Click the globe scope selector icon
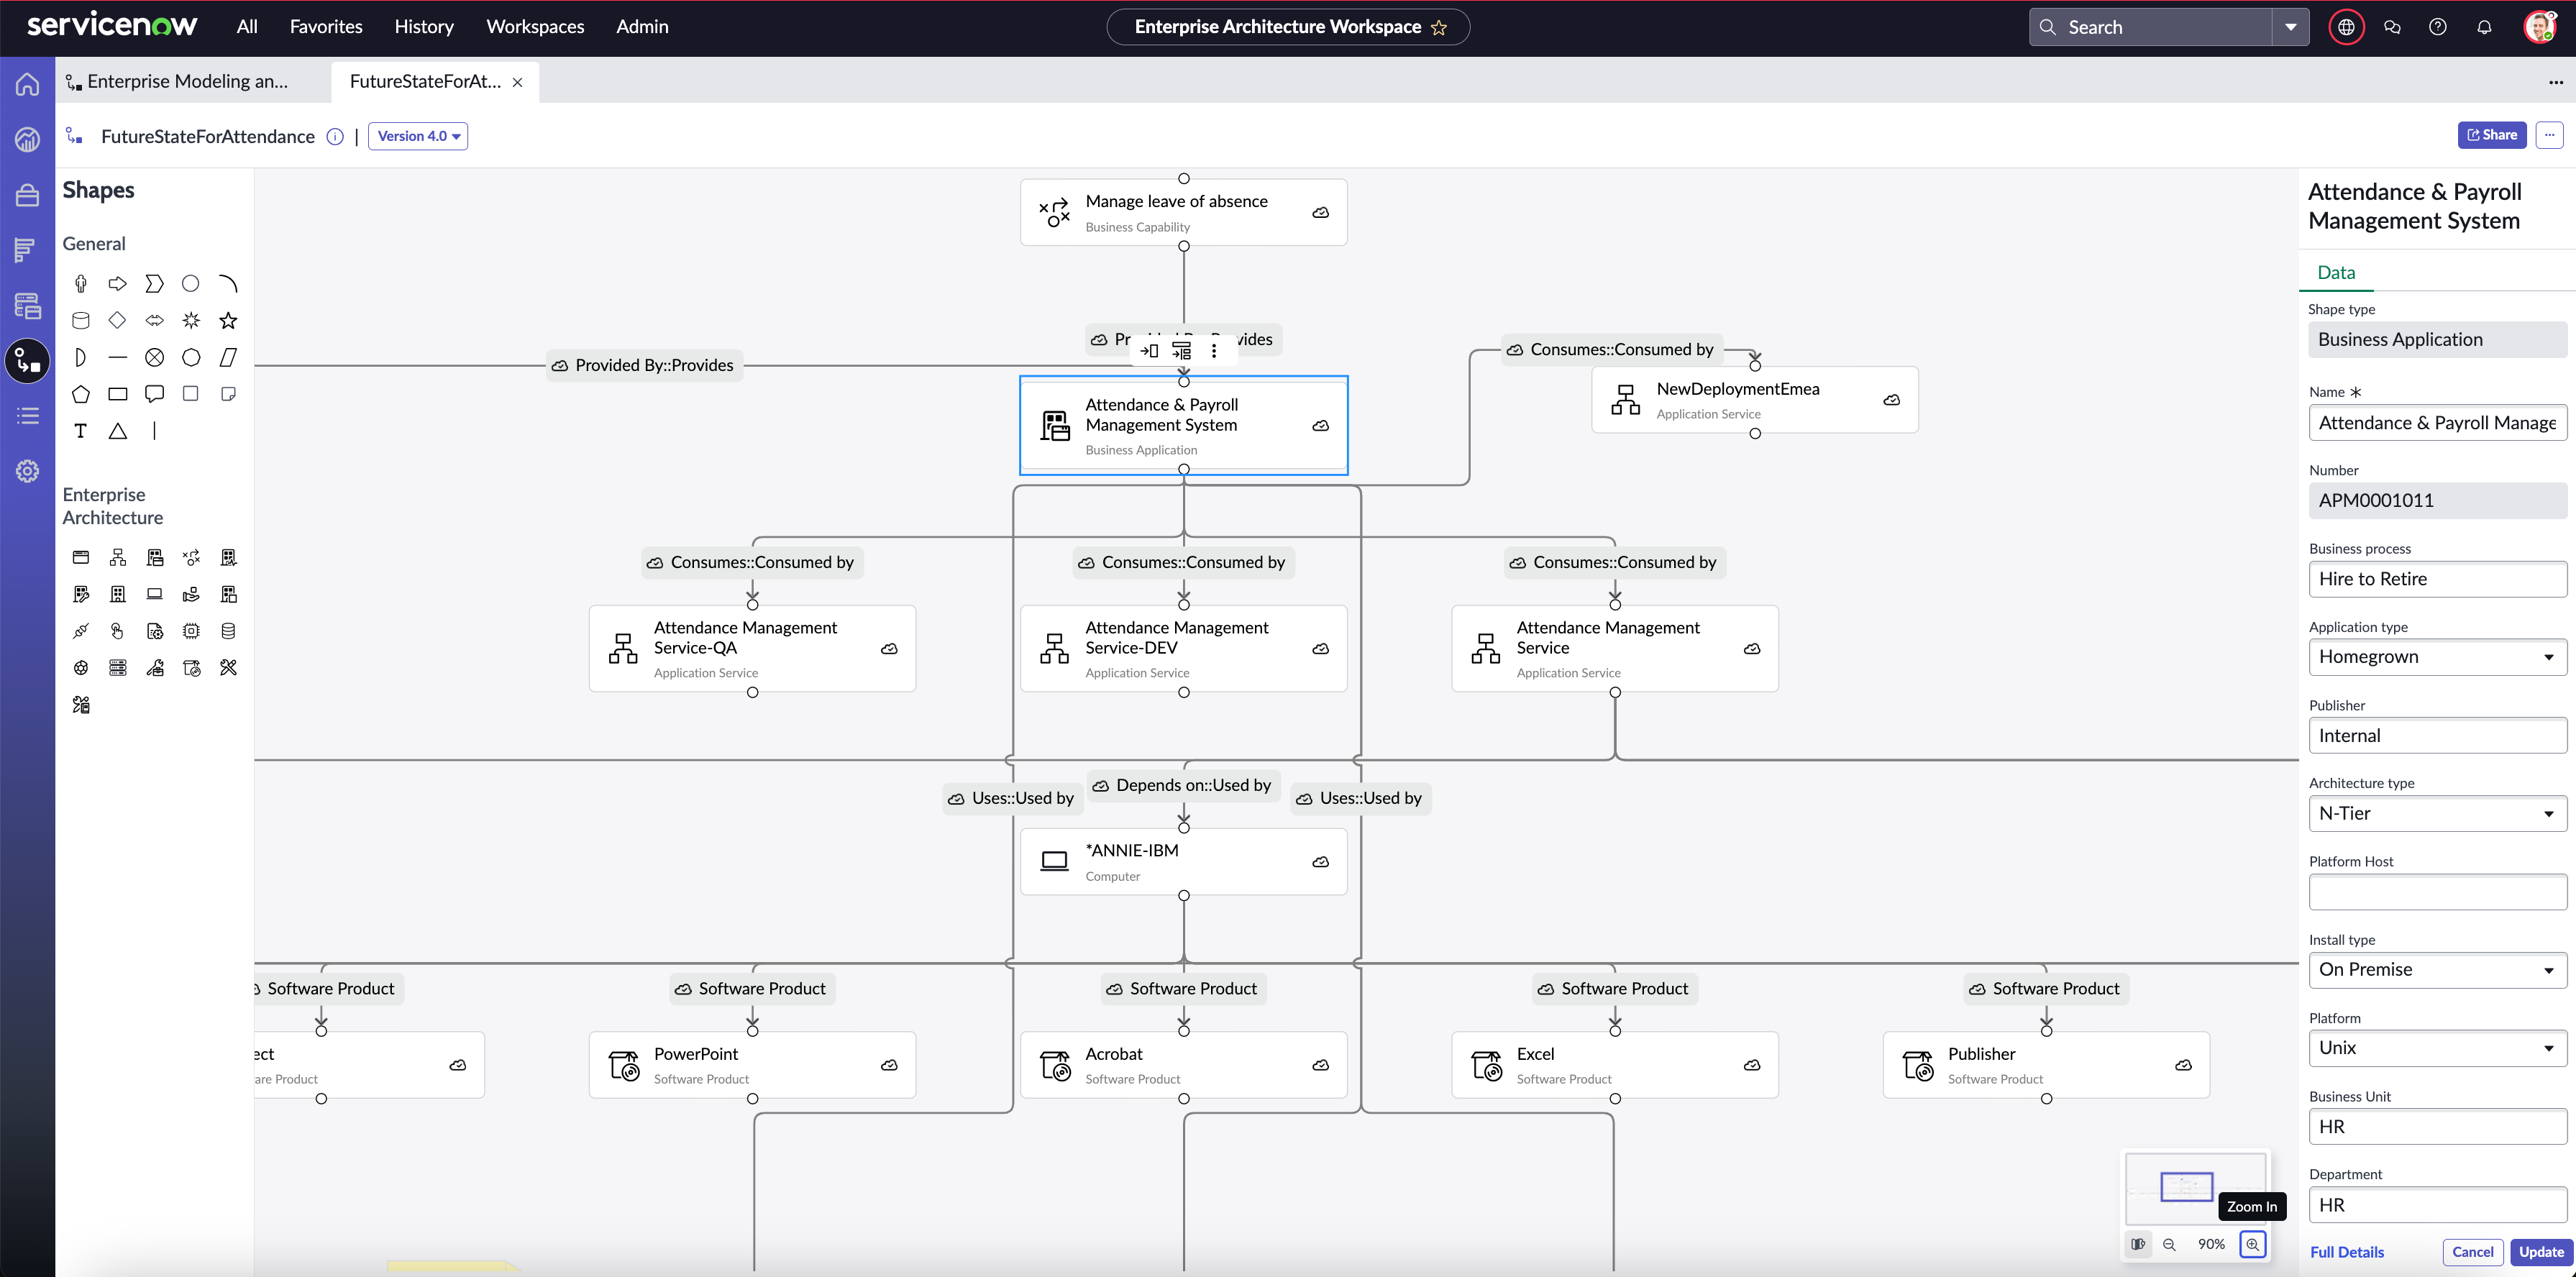 click(x=2346, y=28)
